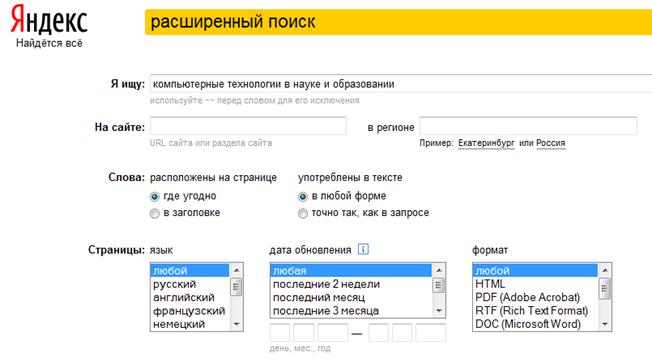The height and width of the screenshot is (362, 652).
Task: Click the Россия example link
Action: [x=551, y=143]
